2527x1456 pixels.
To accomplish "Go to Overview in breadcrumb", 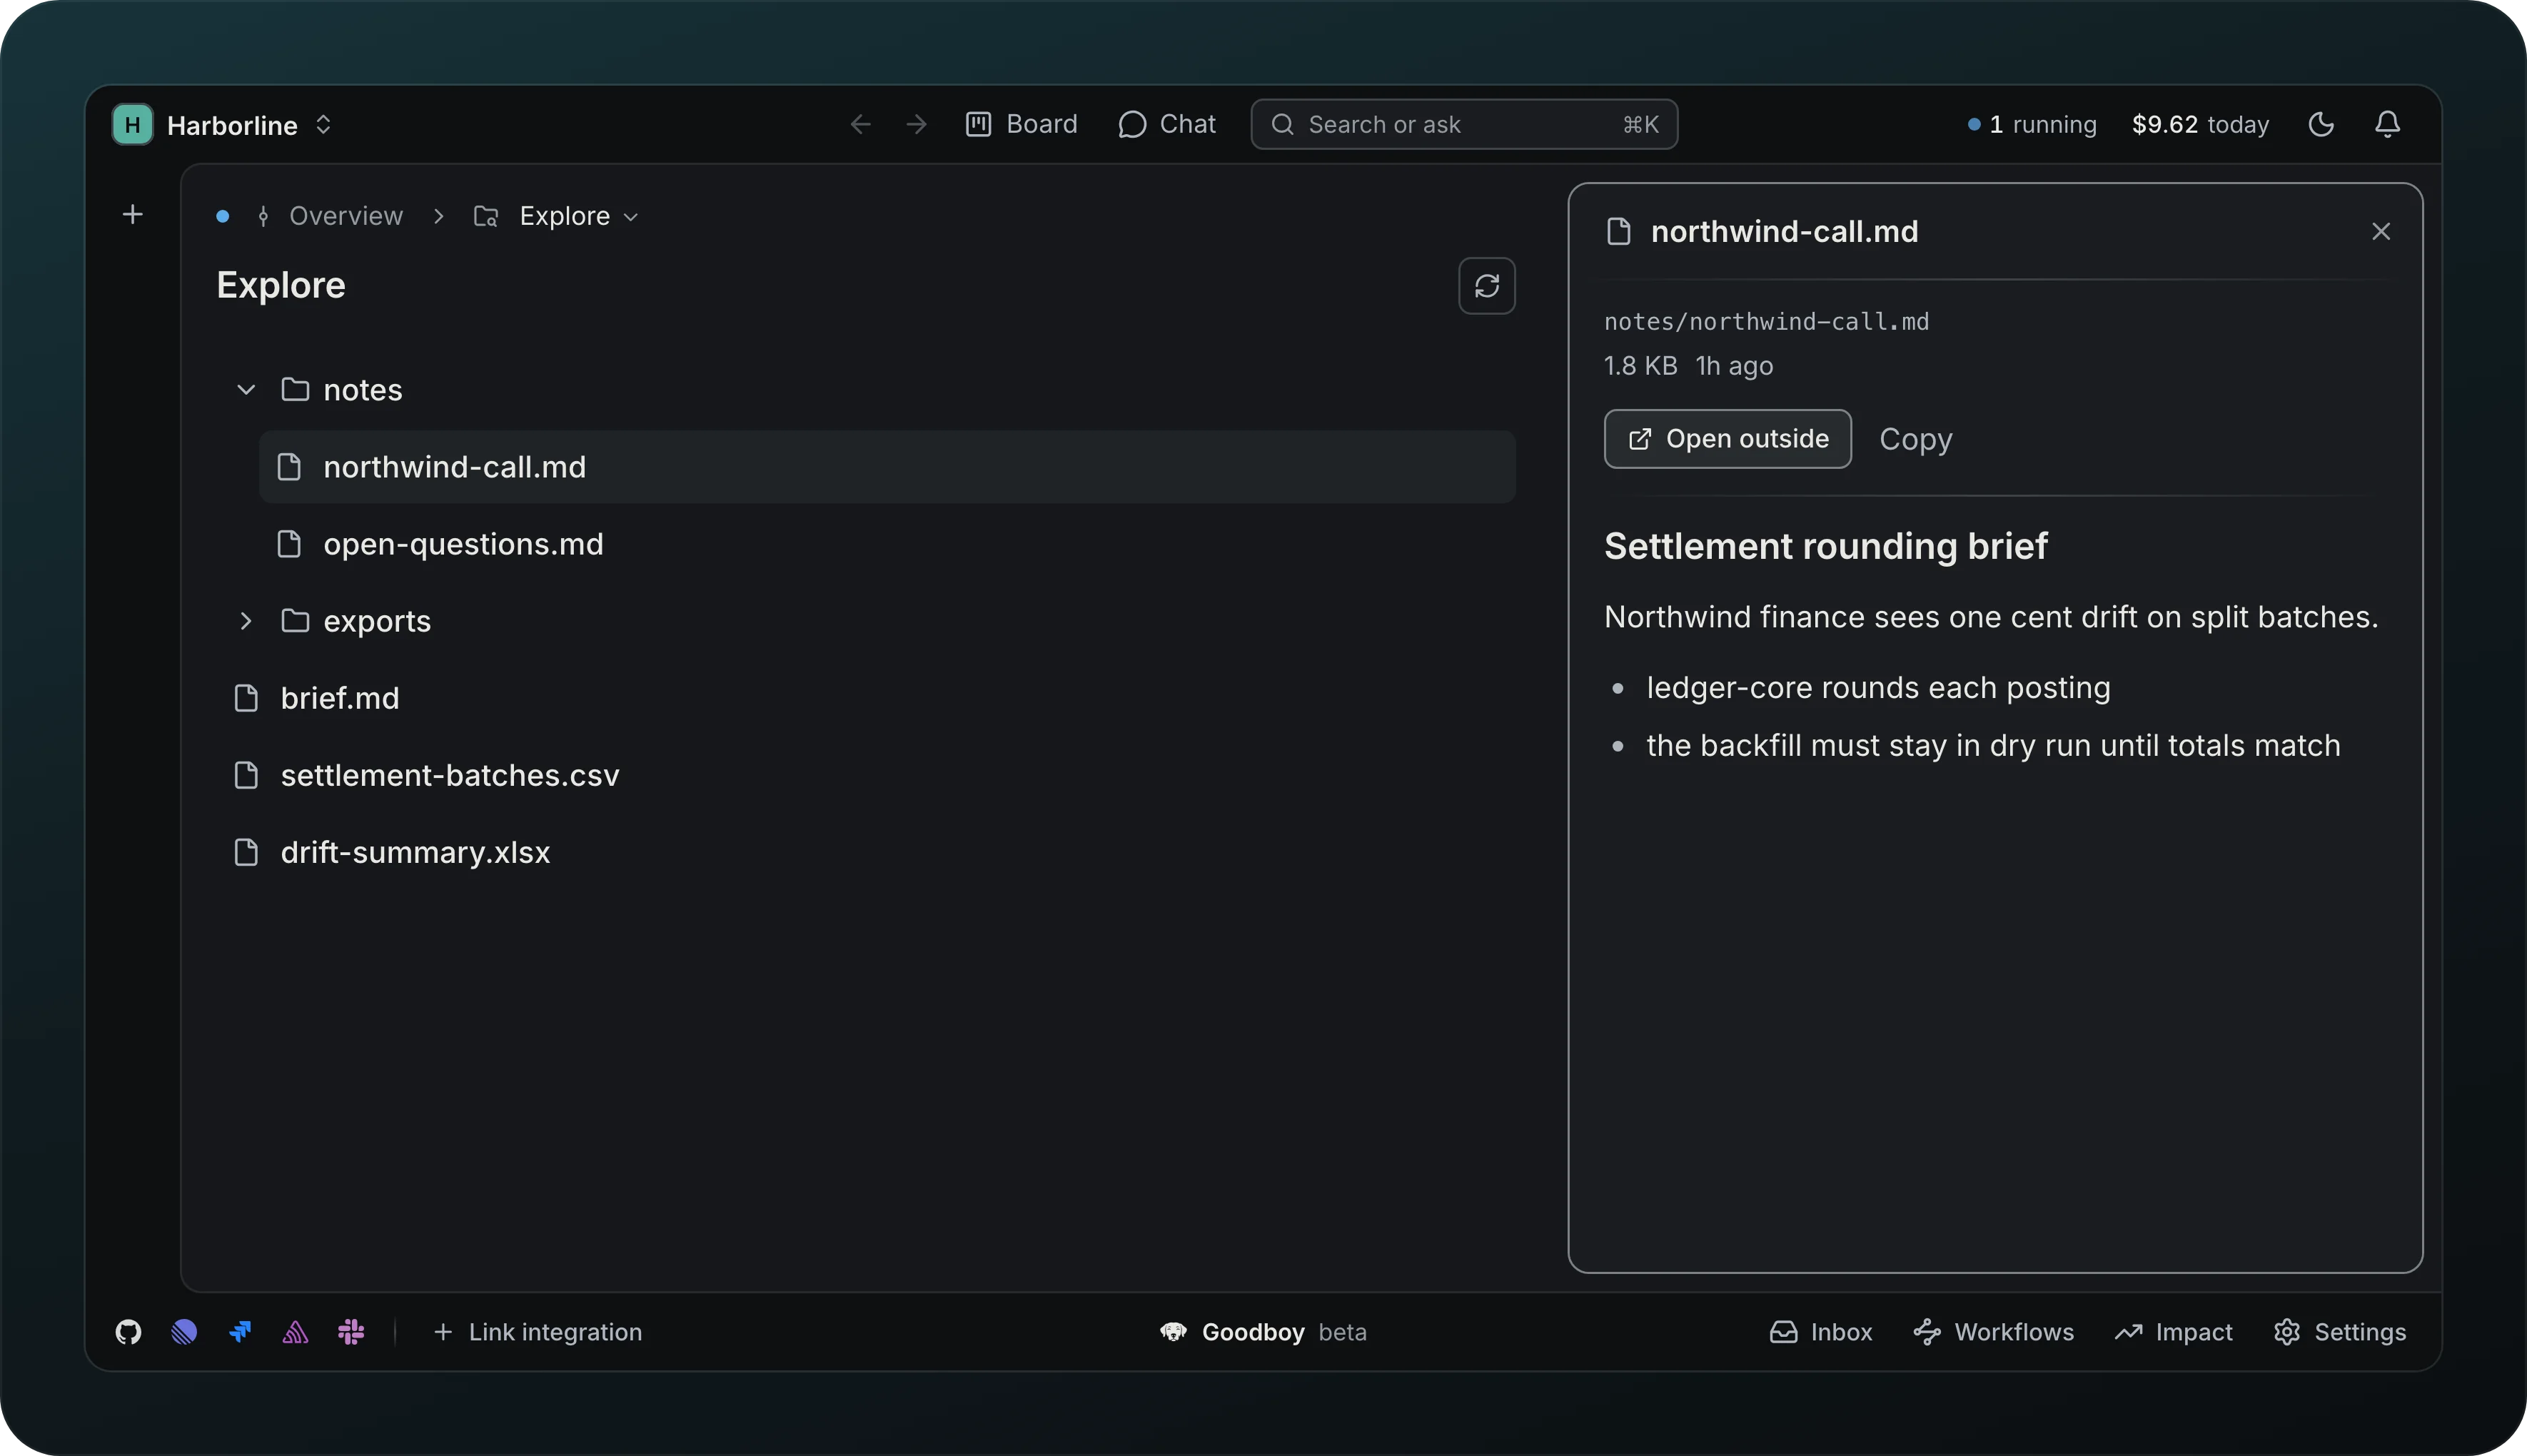I will tap(346, 216).
